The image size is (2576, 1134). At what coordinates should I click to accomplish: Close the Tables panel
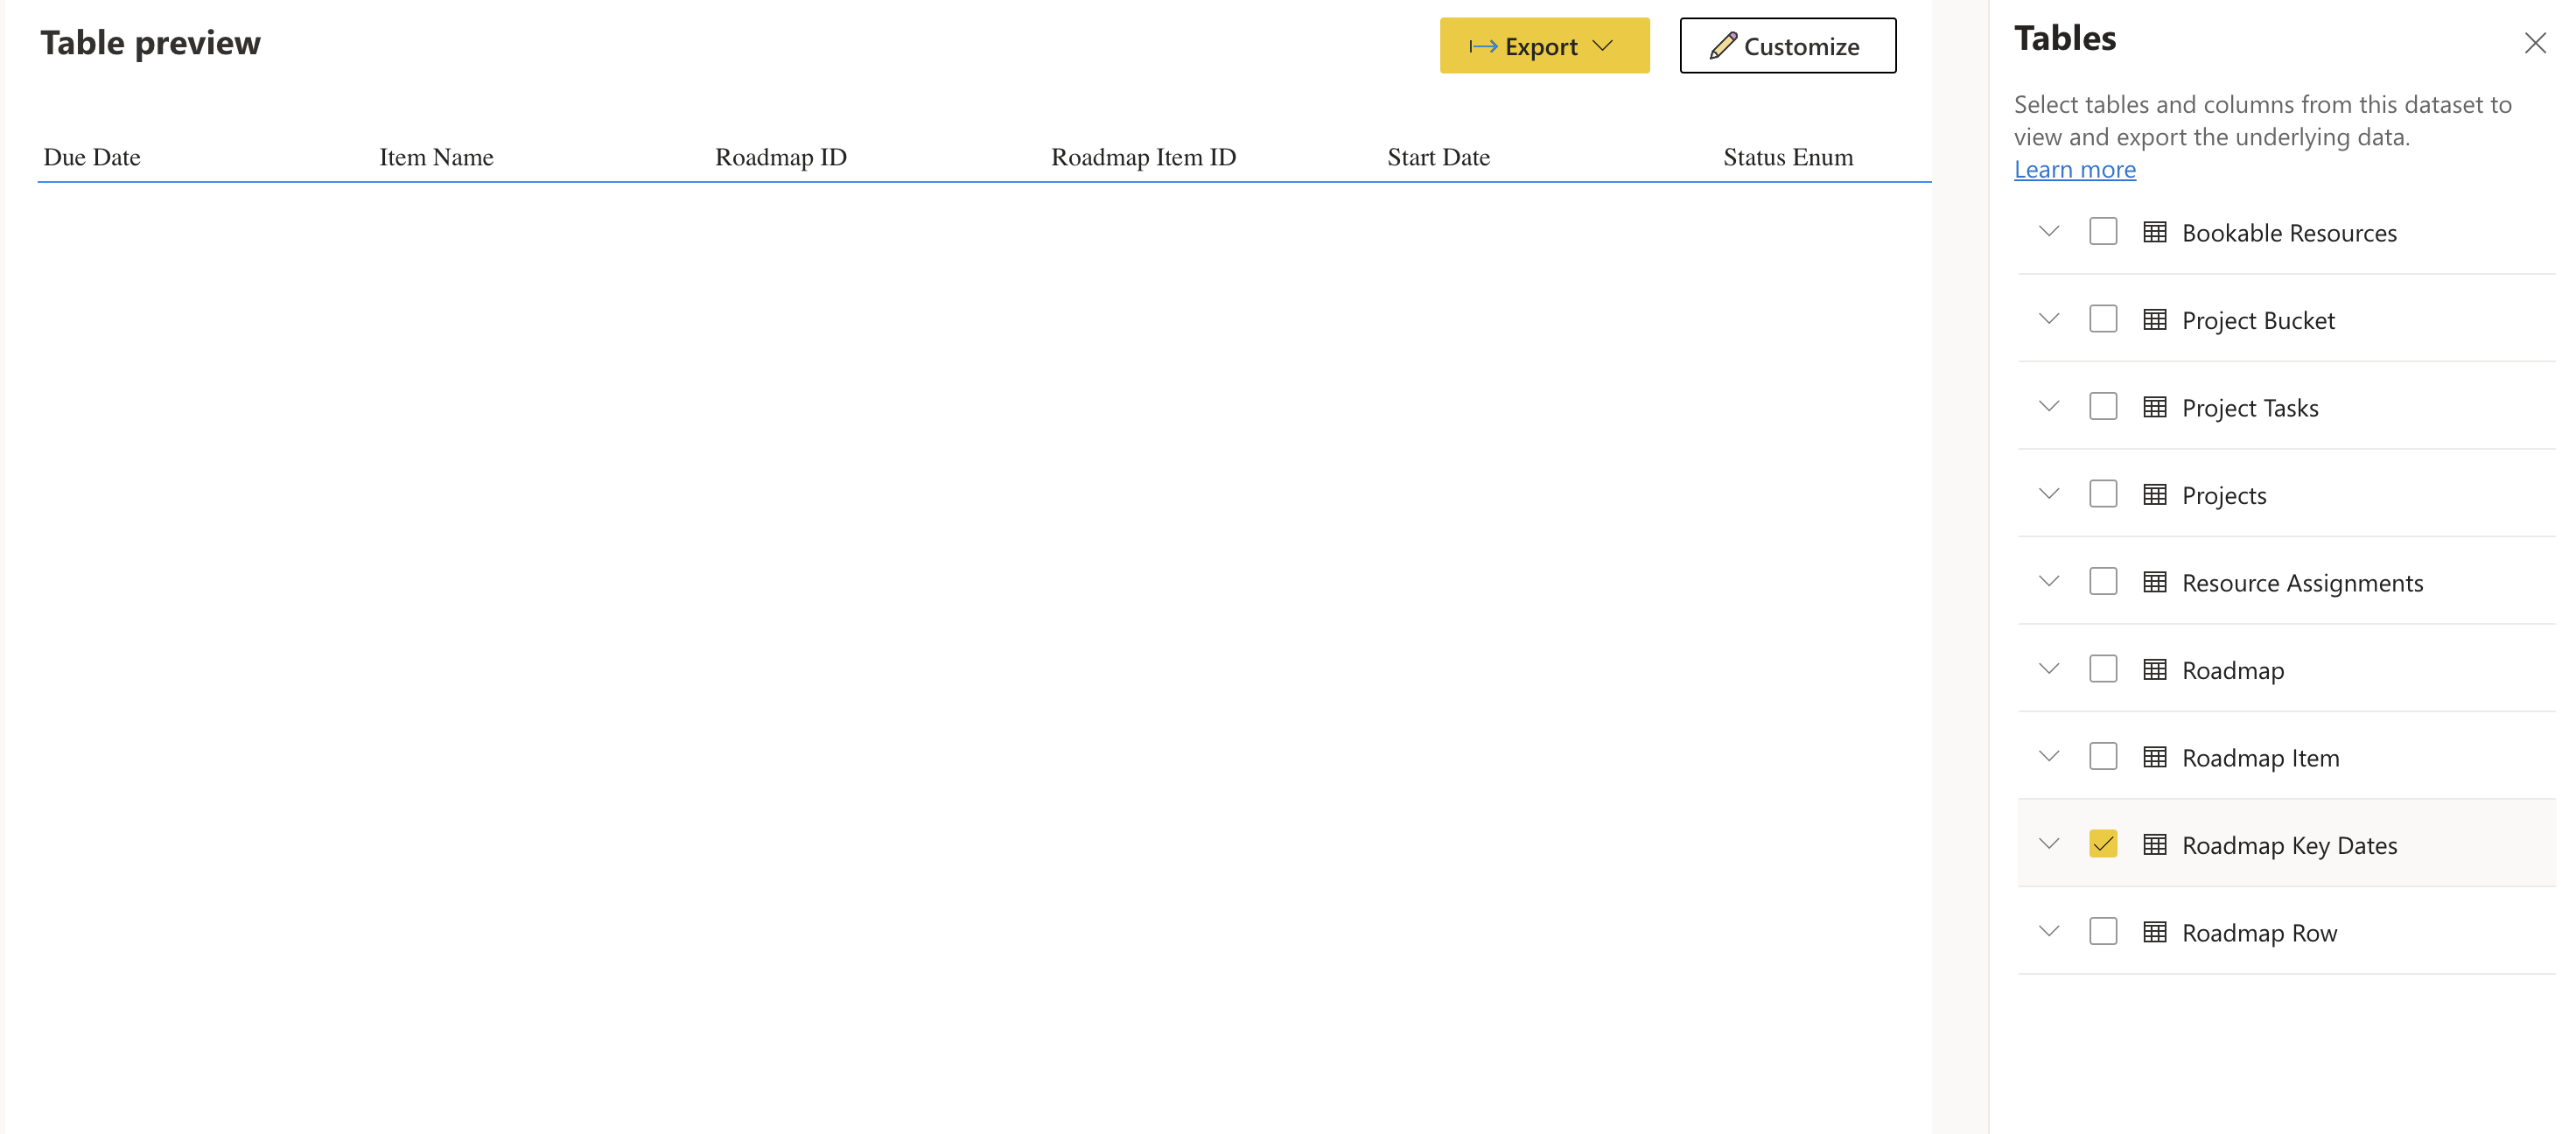point(2534,43)
